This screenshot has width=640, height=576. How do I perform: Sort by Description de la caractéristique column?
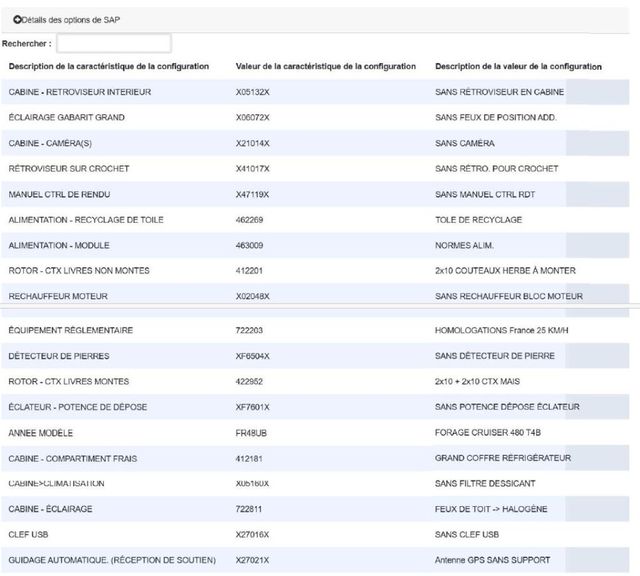point(109,66)
